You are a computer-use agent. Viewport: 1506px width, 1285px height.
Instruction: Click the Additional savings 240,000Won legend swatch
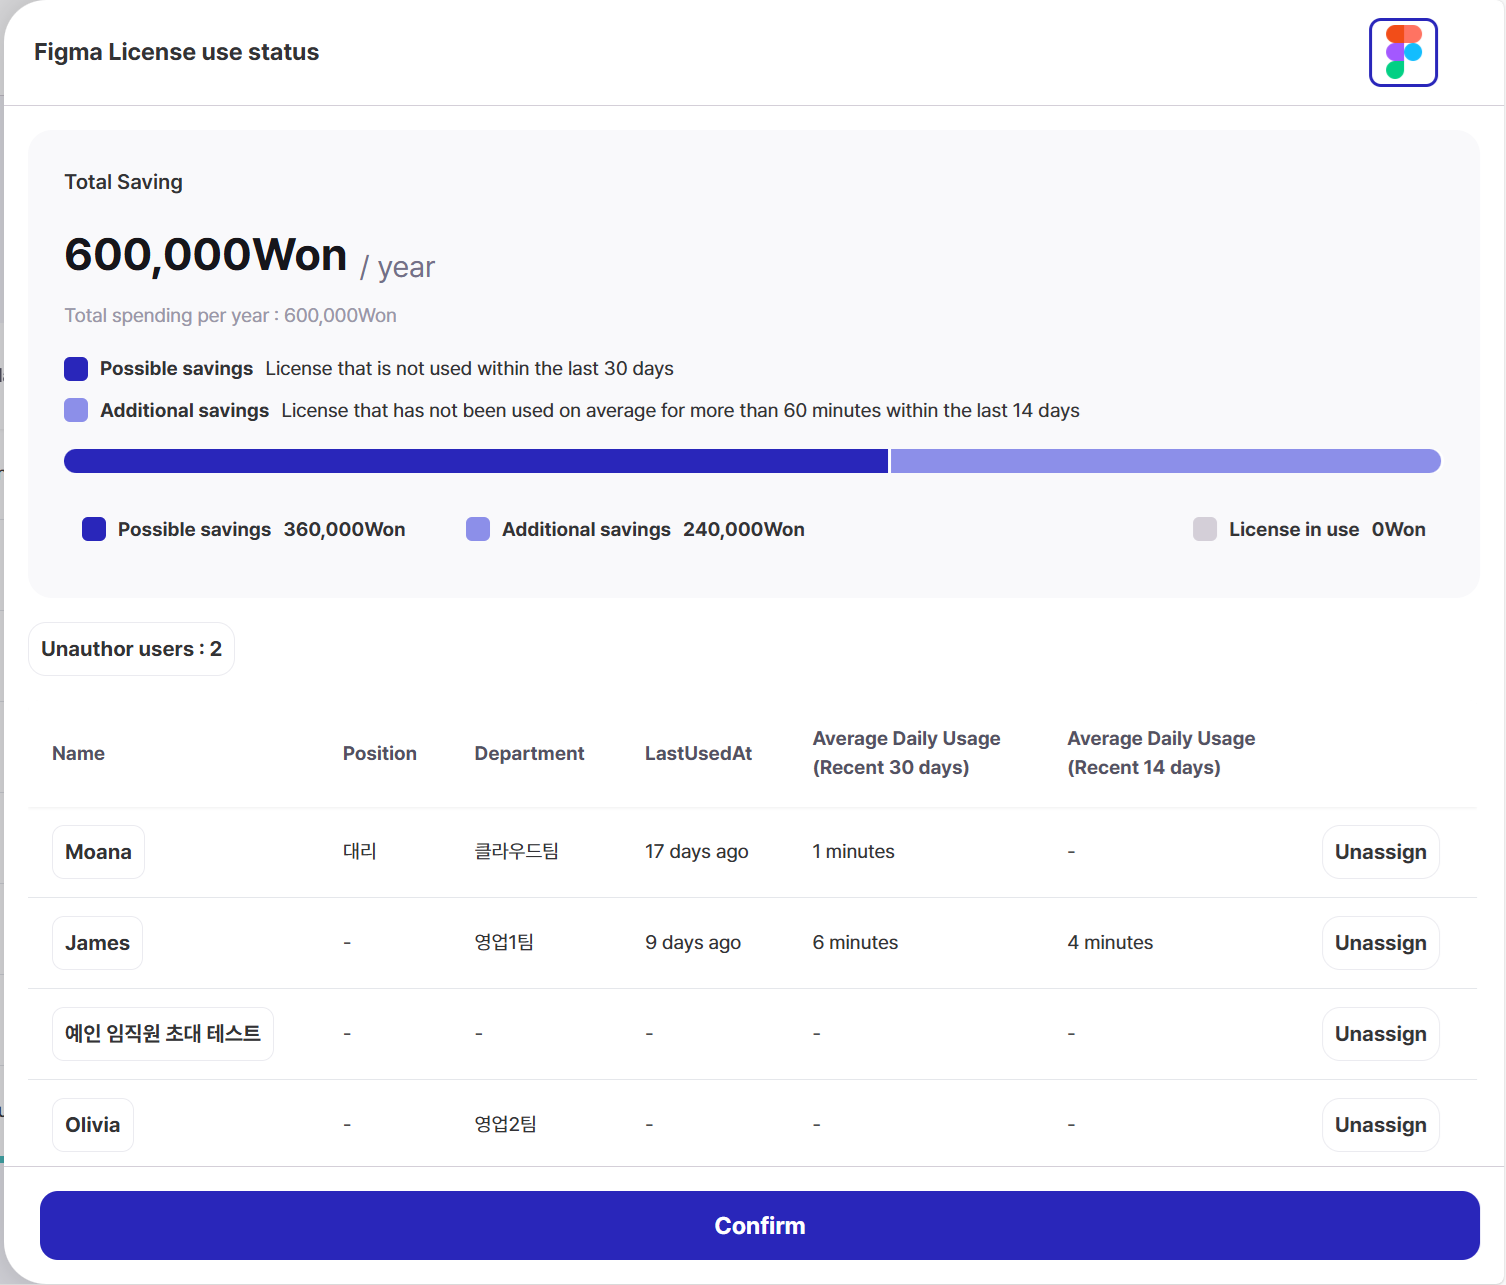478,529
